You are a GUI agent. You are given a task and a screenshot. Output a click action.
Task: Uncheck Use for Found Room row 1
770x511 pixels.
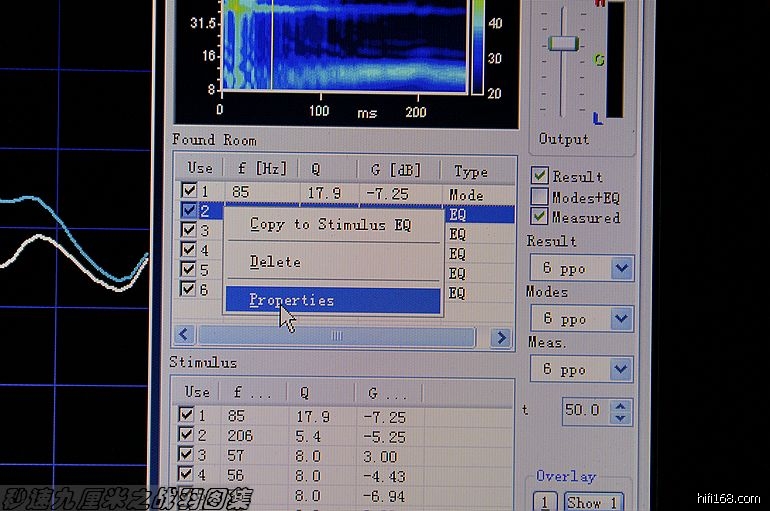189,192
